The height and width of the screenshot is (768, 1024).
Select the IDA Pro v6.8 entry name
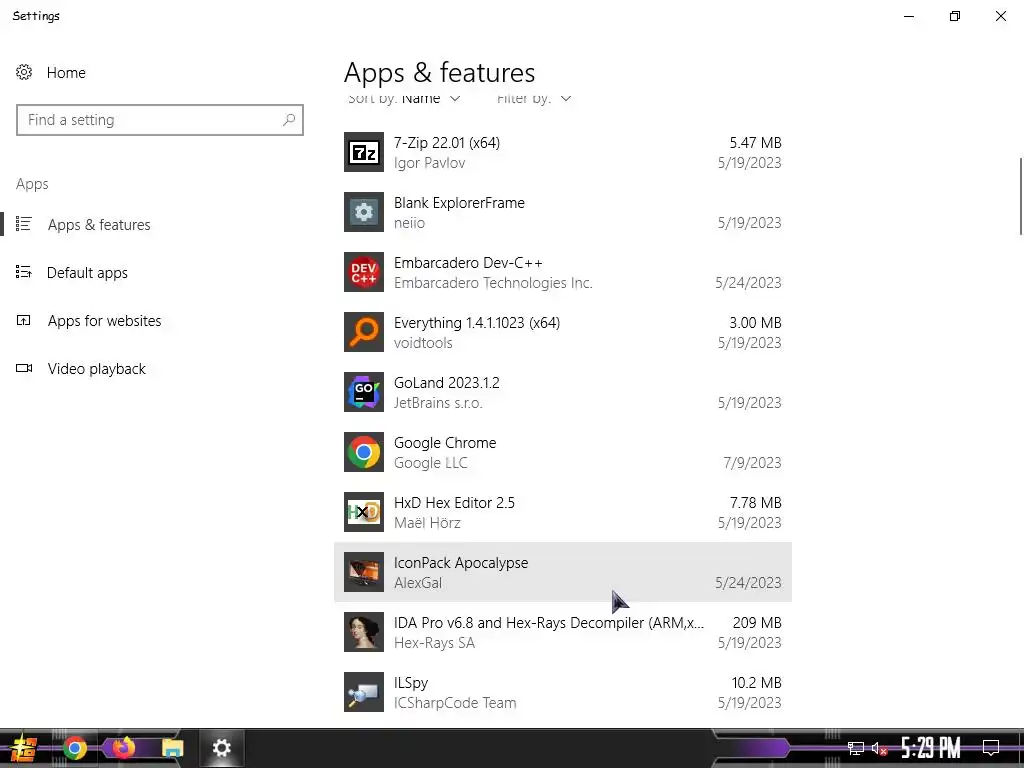pos(549,623)
